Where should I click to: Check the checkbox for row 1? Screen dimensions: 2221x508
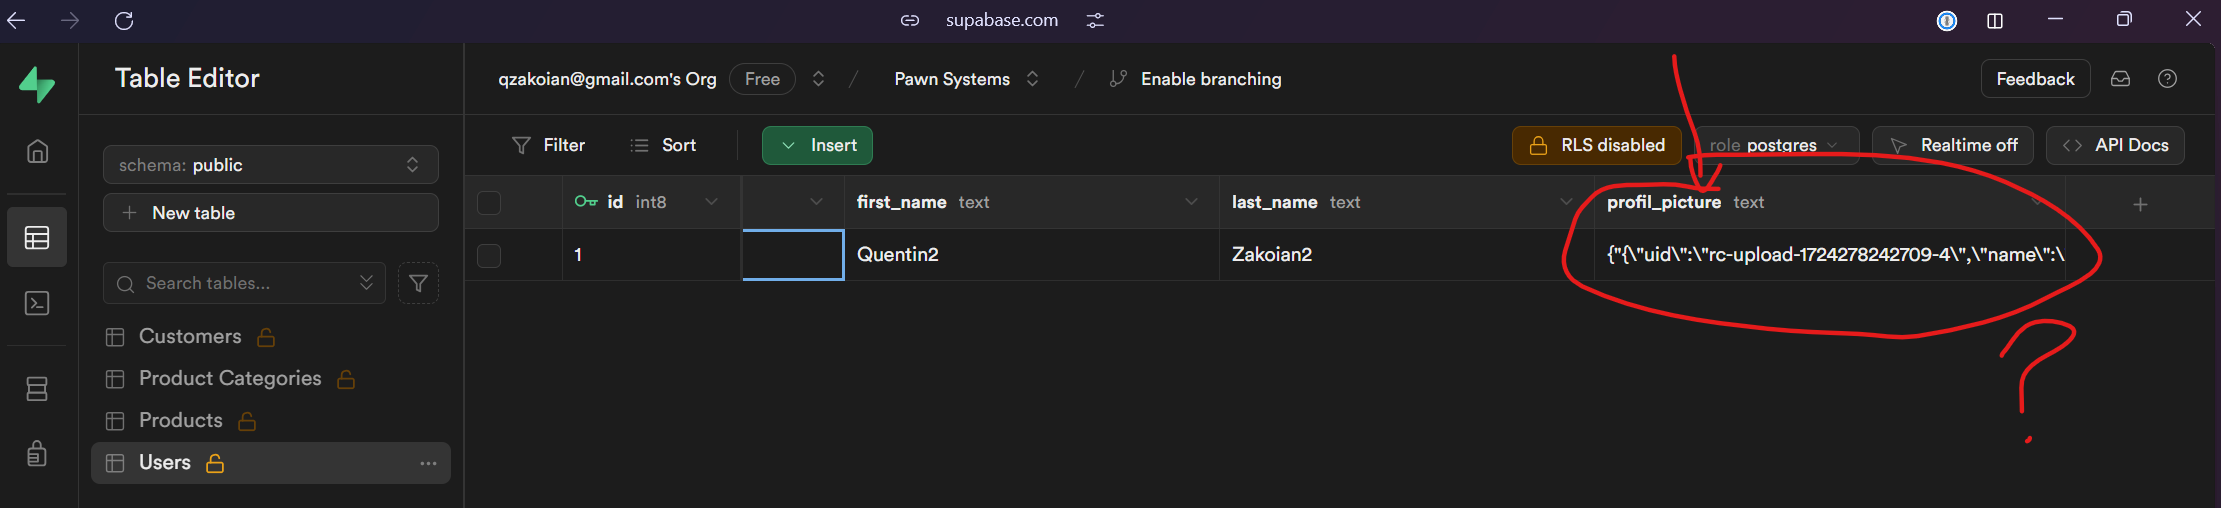tap(489, 255)
